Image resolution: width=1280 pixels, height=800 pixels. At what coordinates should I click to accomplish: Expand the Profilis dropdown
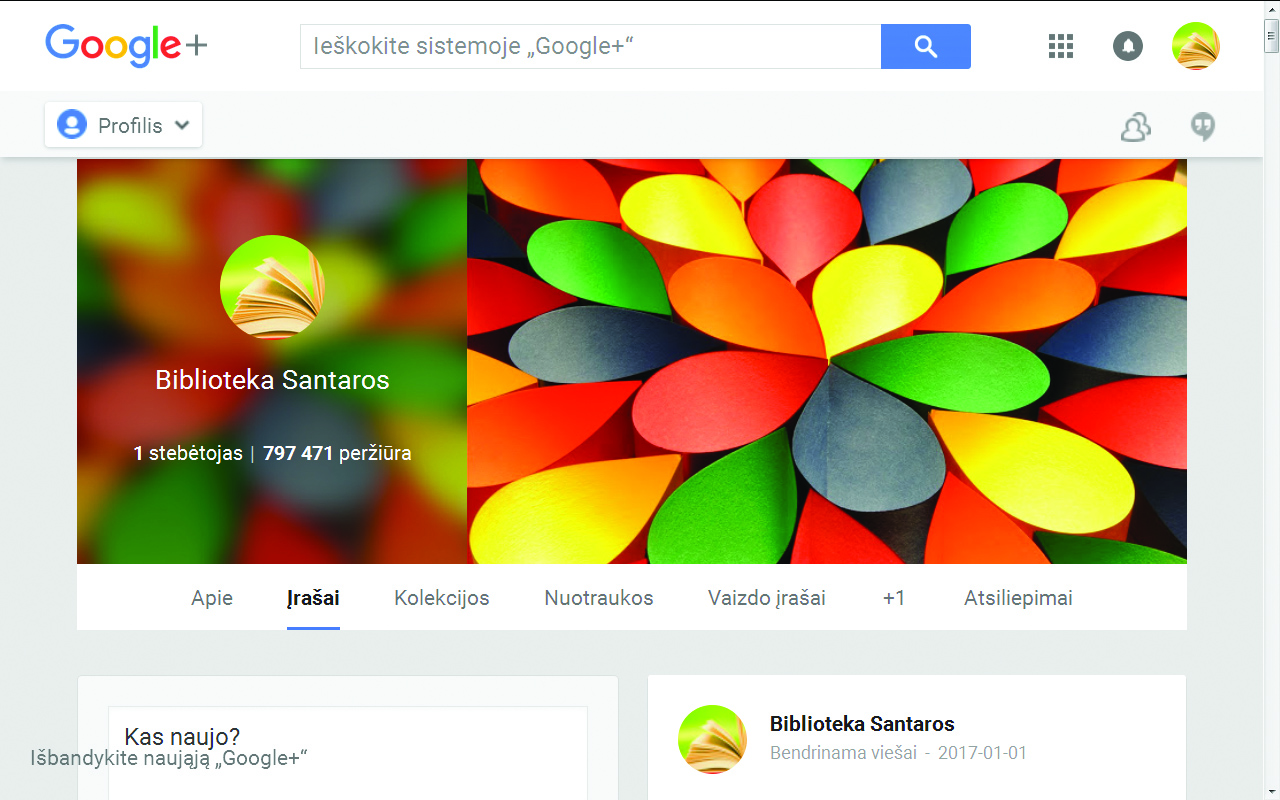tap(124, 125)
